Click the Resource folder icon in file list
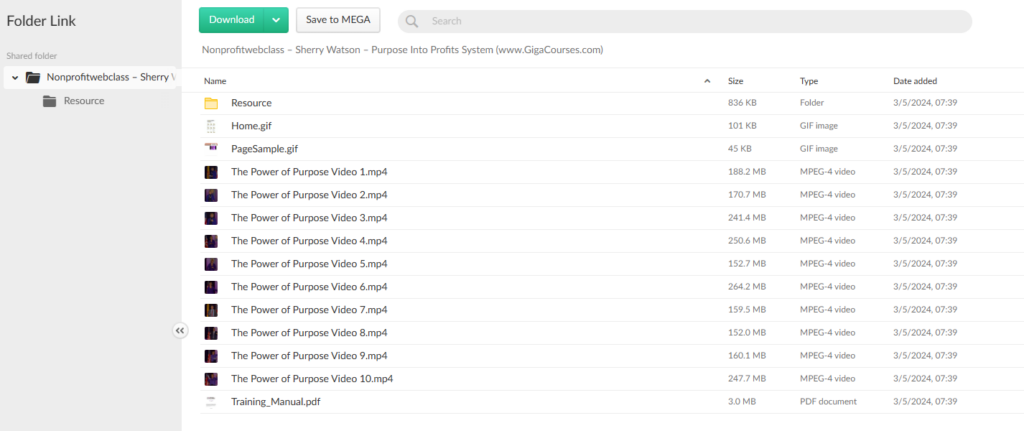This screenshot has width=1024, height=431. coord(211,103)
